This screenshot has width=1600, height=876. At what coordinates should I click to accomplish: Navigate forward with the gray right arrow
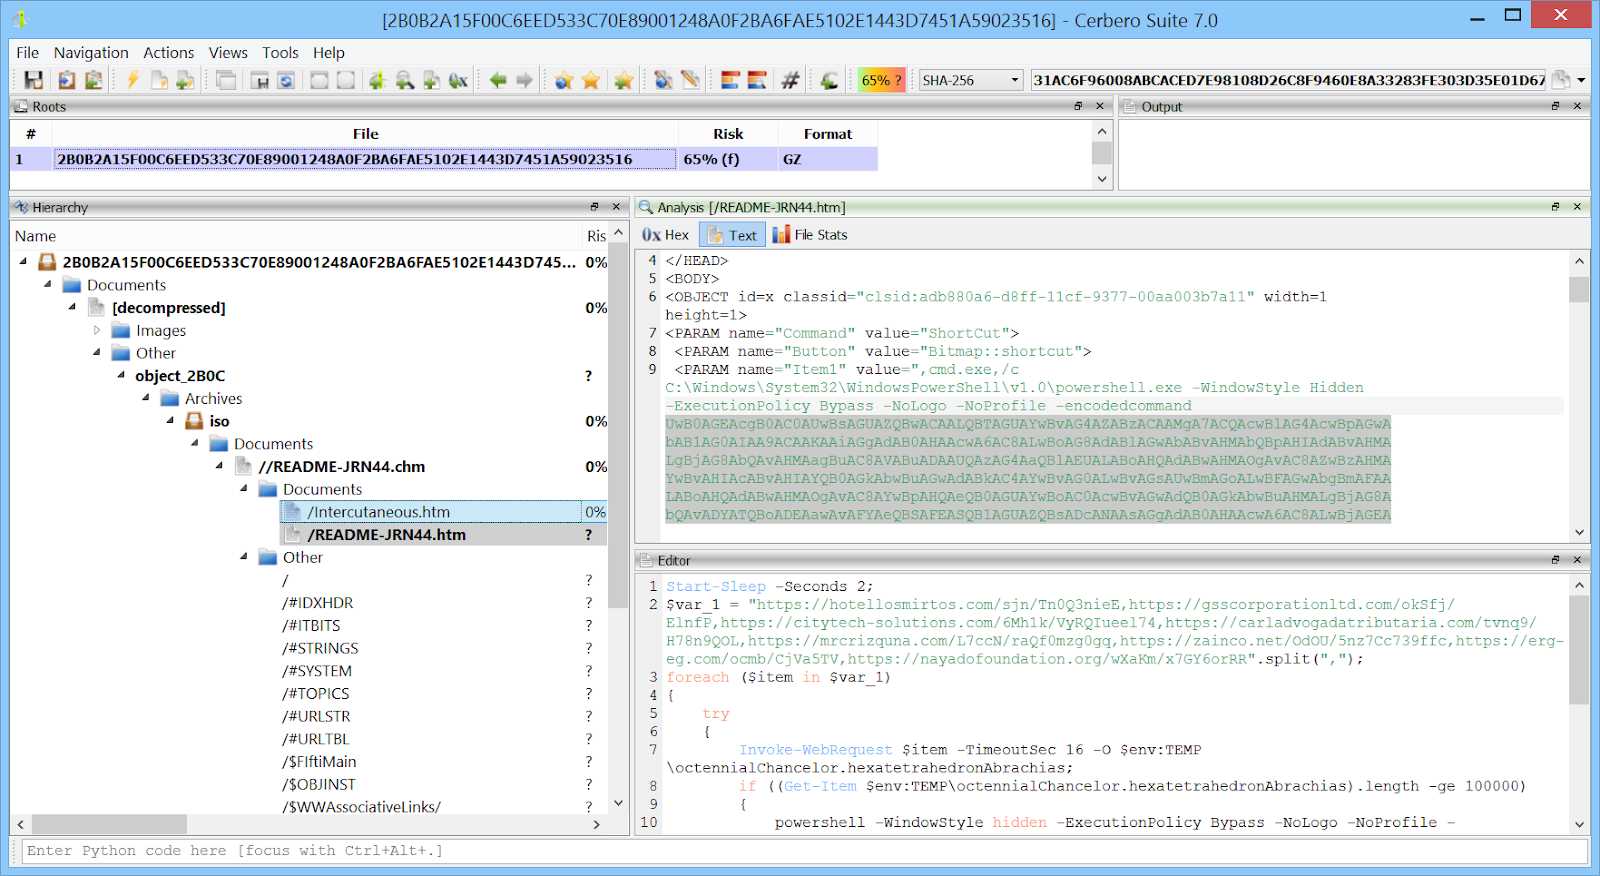tap(524, 80)
